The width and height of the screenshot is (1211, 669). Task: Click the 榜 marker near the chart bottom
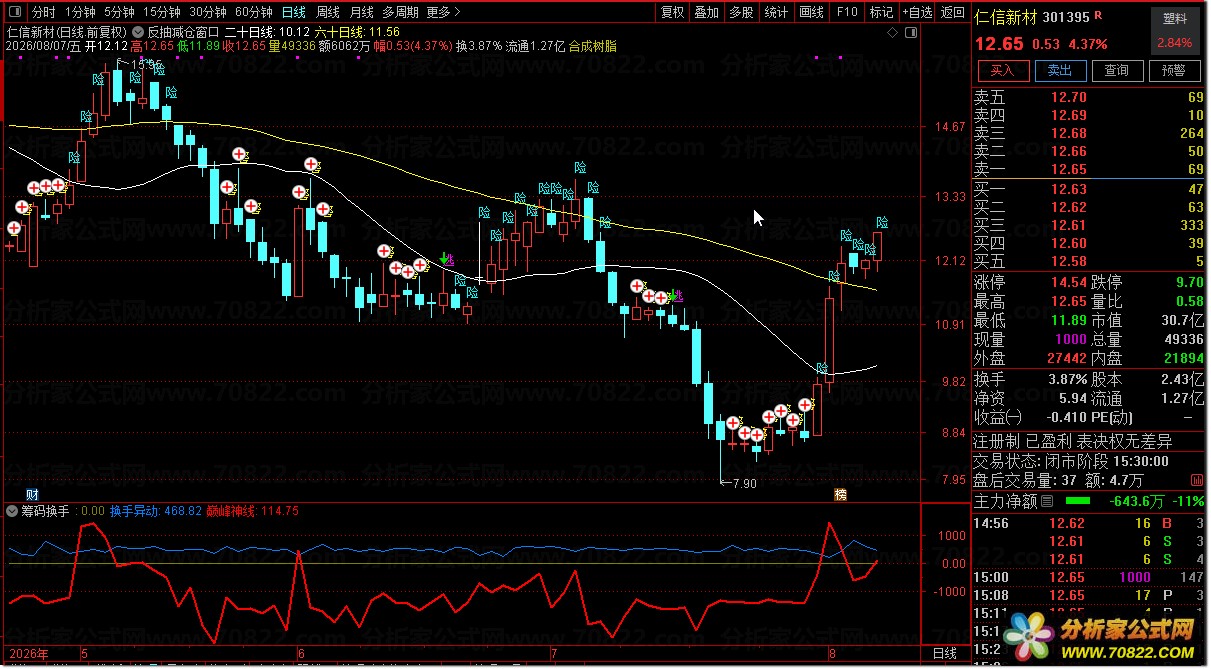pyautogui.click(x=840, y=495)
